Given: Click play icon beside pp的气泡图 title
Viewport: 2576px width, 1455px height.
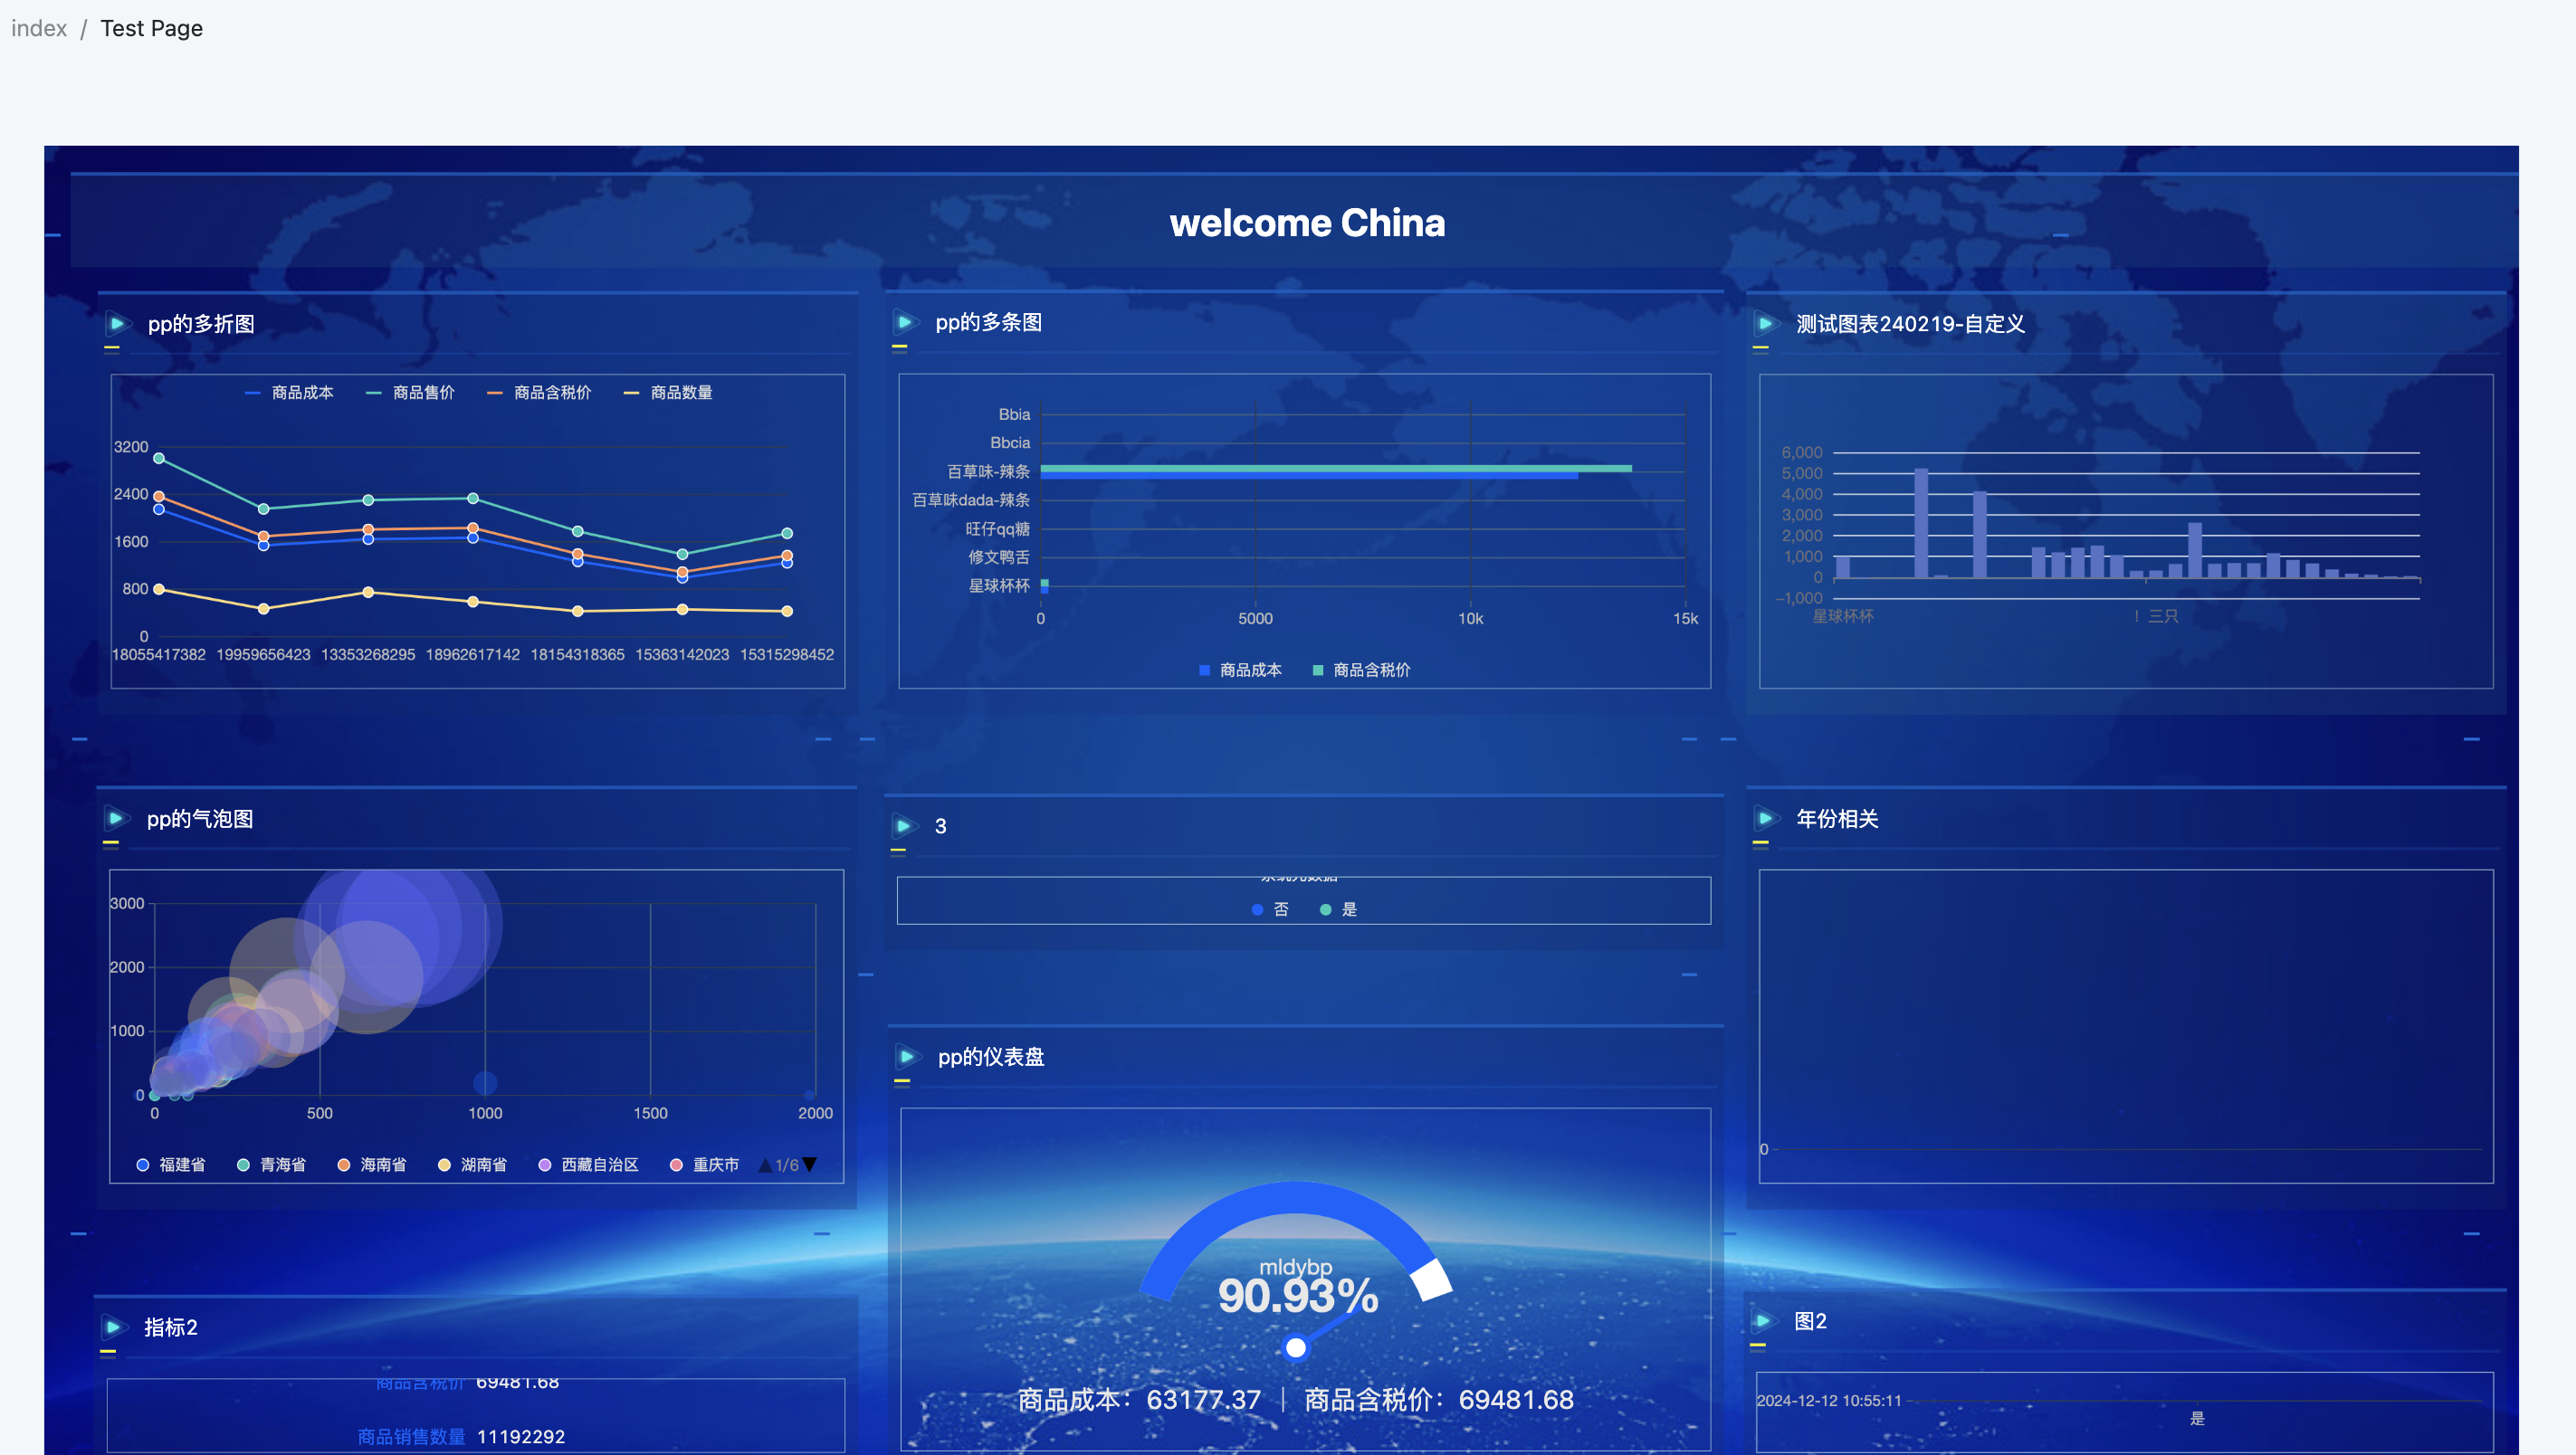Looking at the screenshot, I should tap(116, 818).
